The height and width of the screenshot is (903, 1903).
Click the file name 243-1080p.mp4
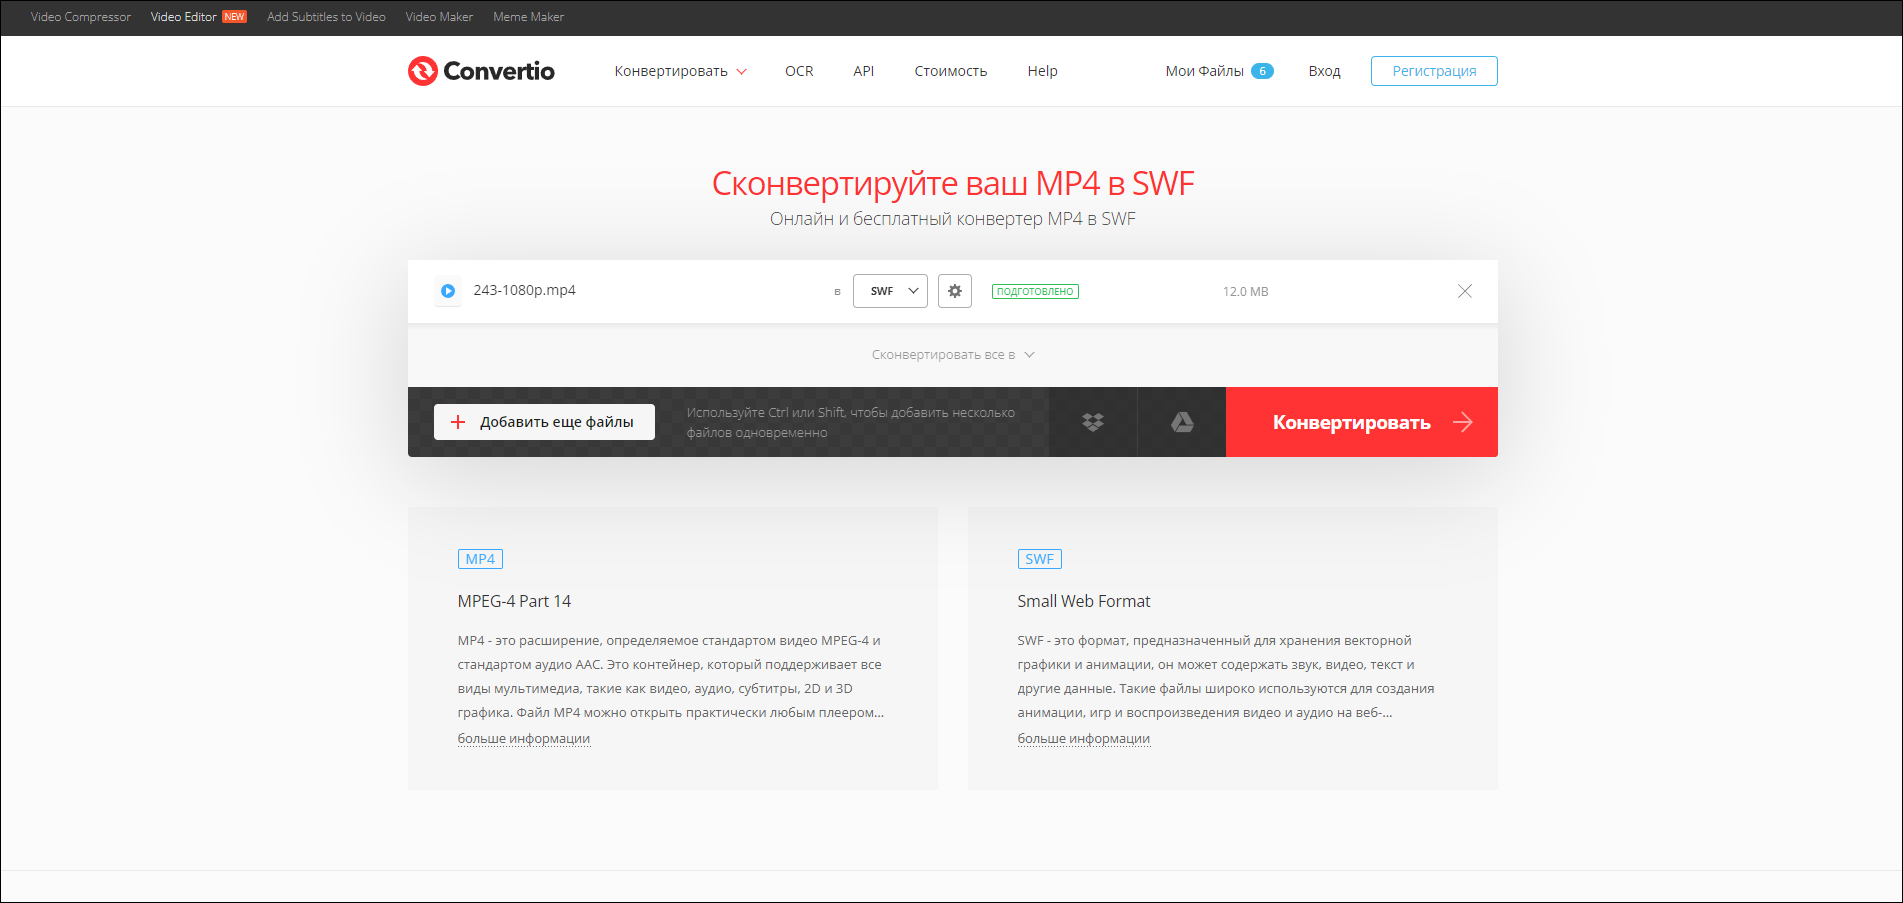pos(524,290)
